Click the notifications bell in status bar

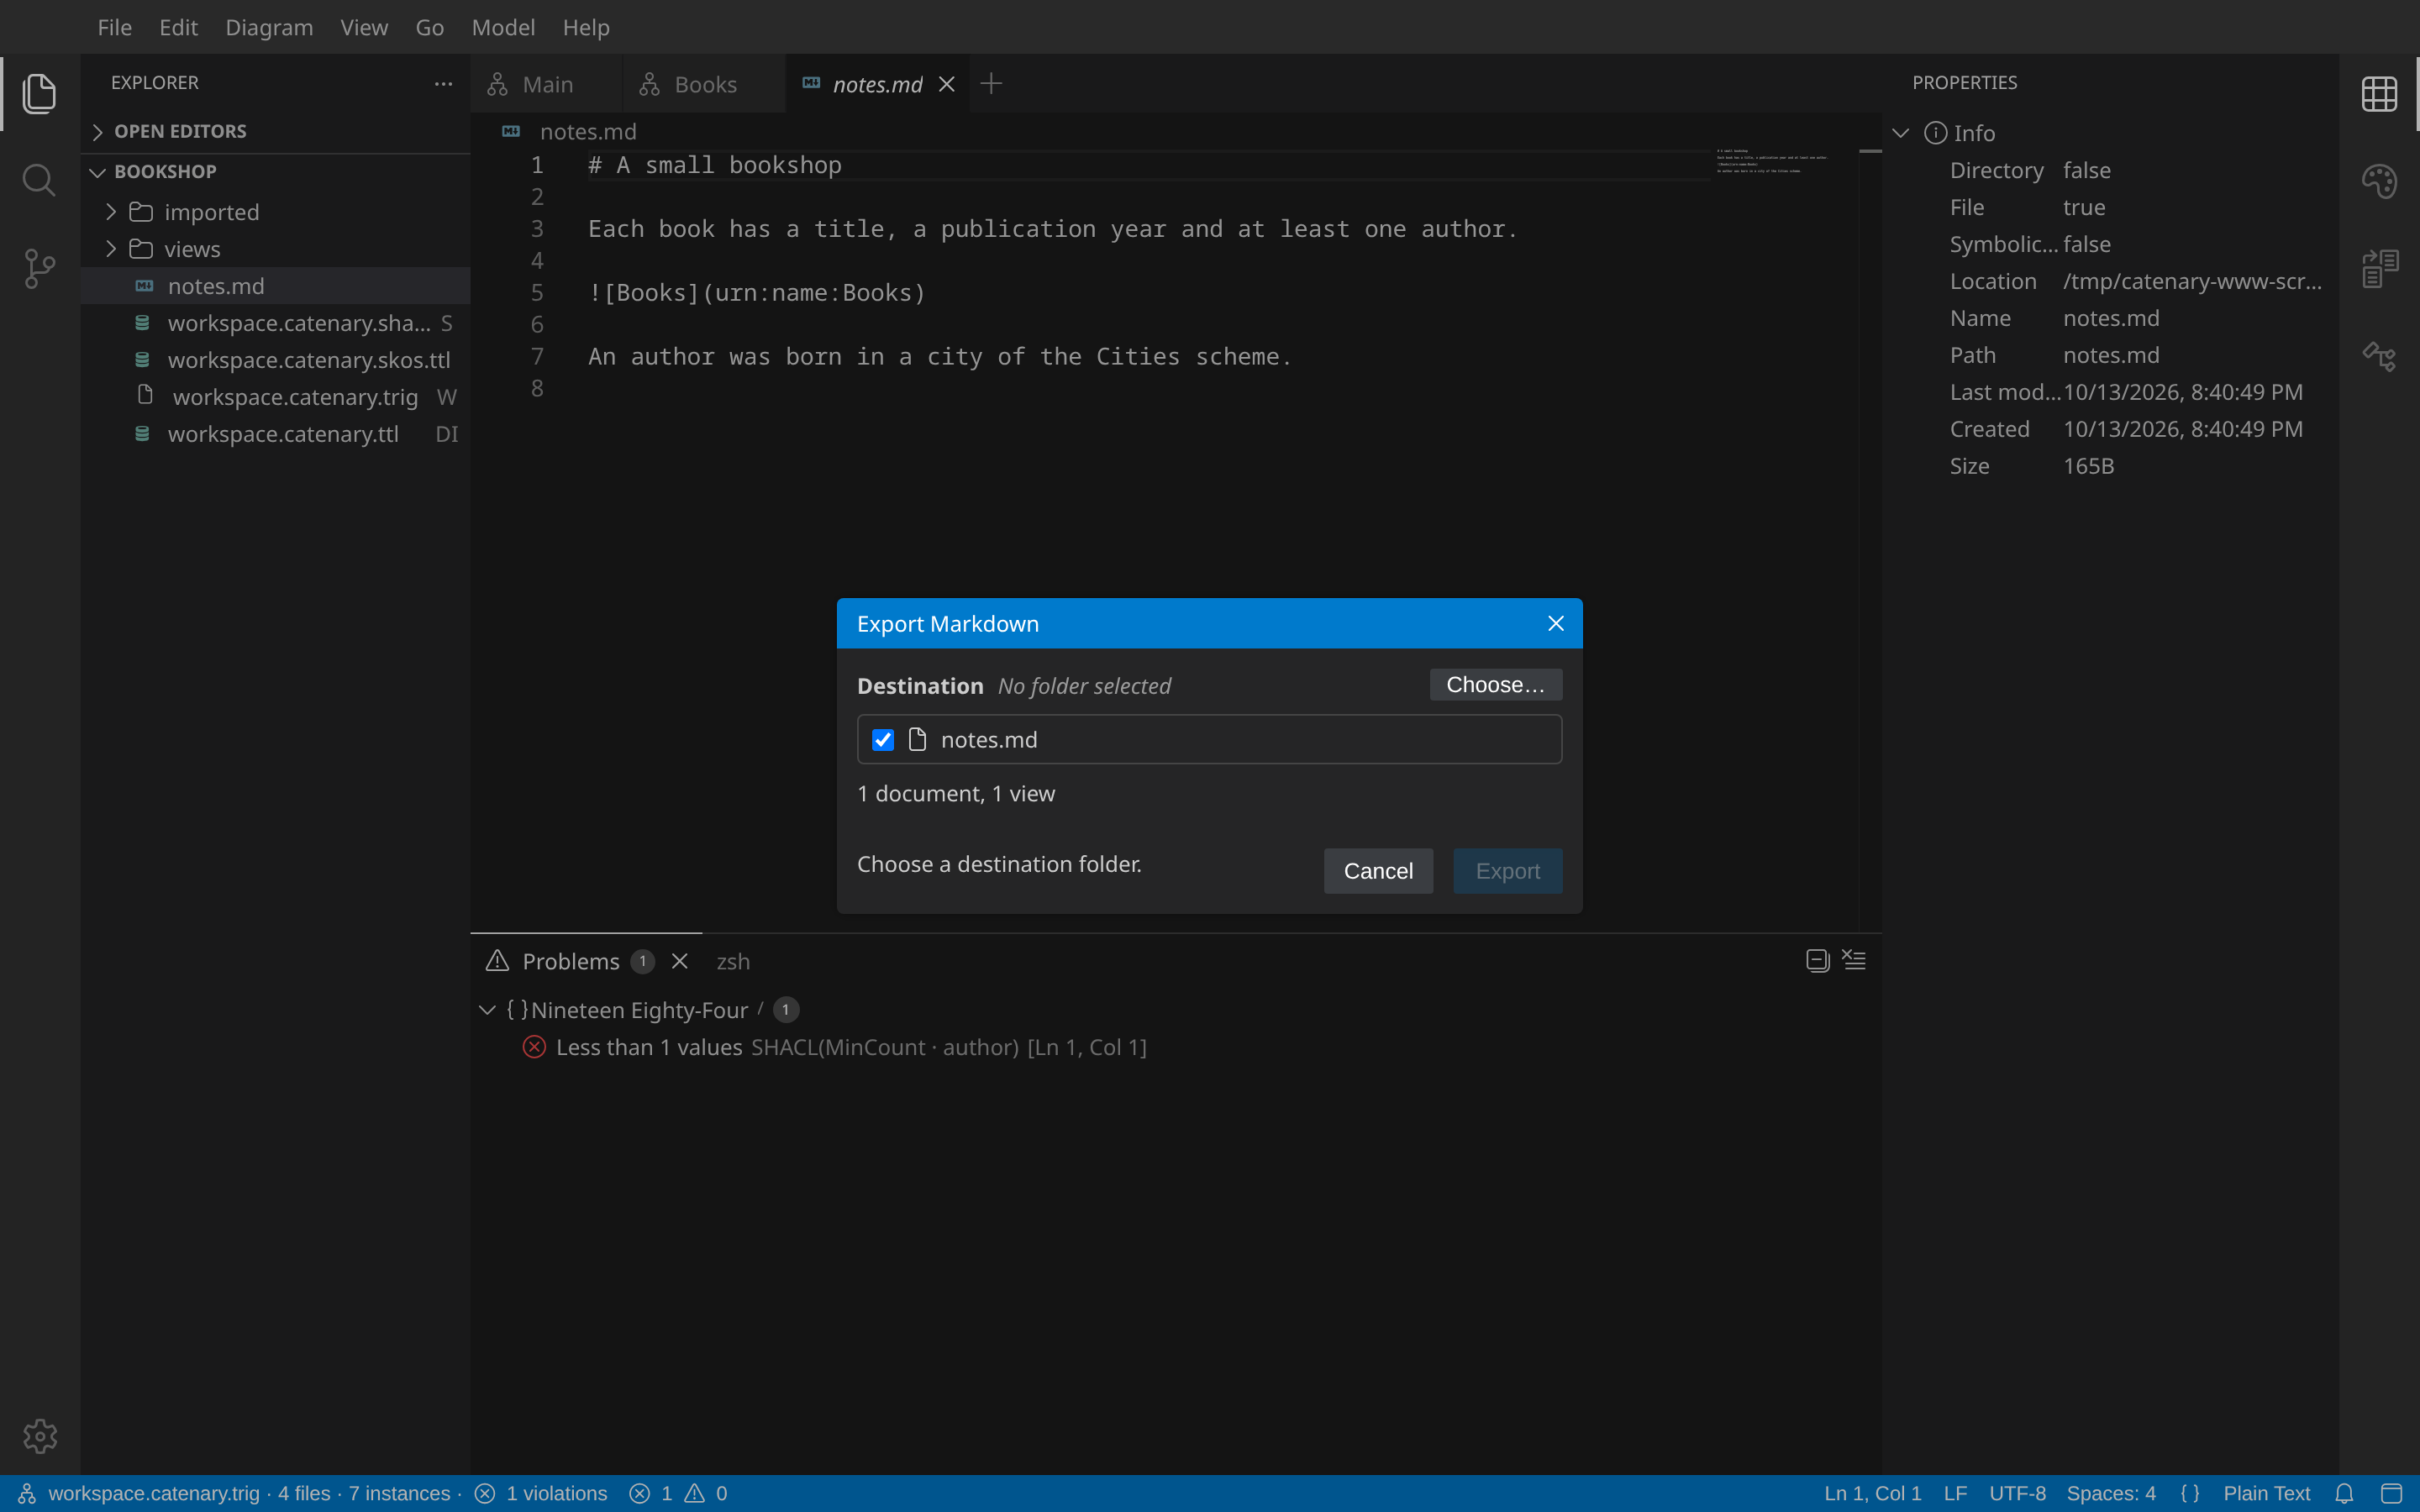(2344, 1494)
